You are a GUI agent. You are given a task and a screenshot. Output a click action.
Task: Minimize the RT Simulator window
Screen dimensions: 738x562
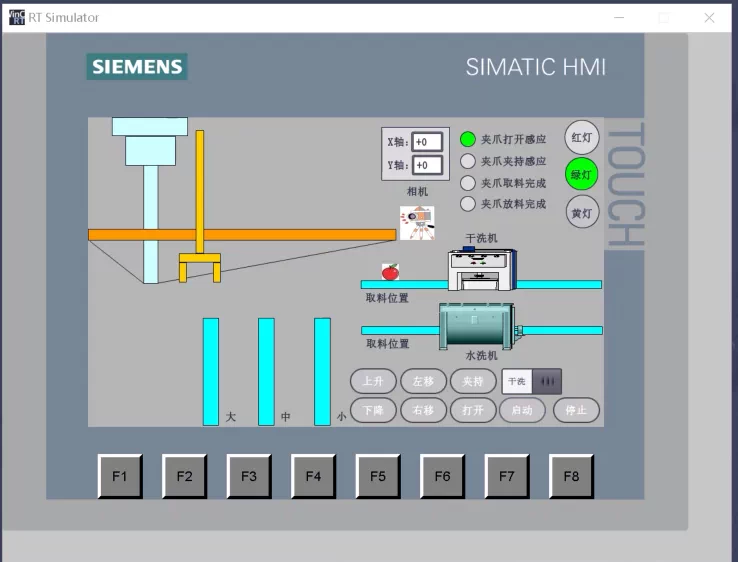coord(619,18)
